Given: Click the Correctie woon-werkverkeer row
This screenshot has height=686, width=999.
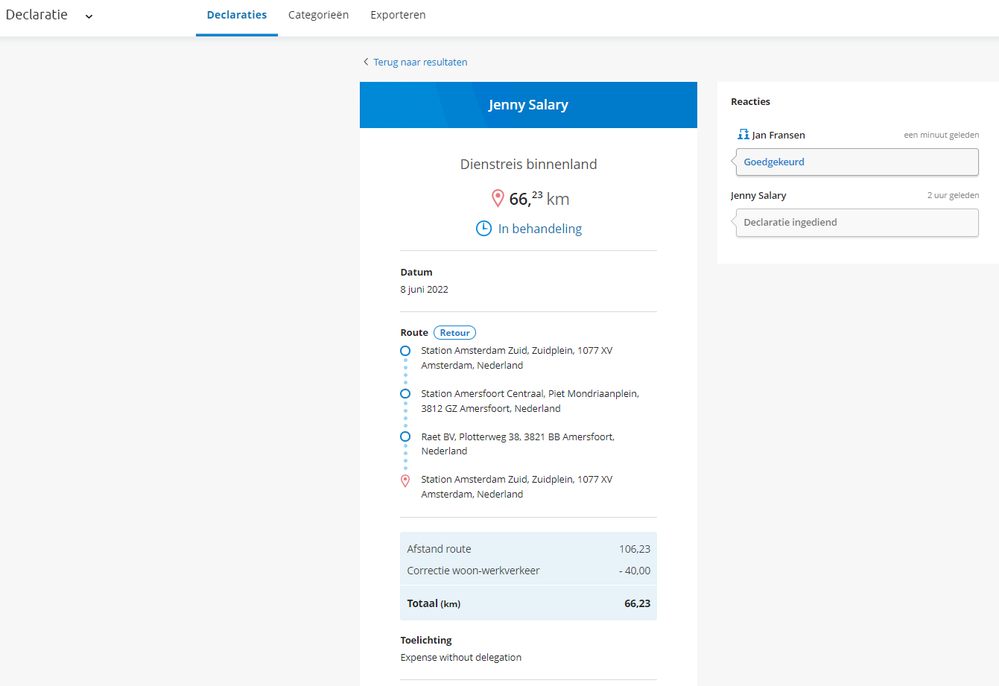Looking at the screenshot, I should 528,571.
